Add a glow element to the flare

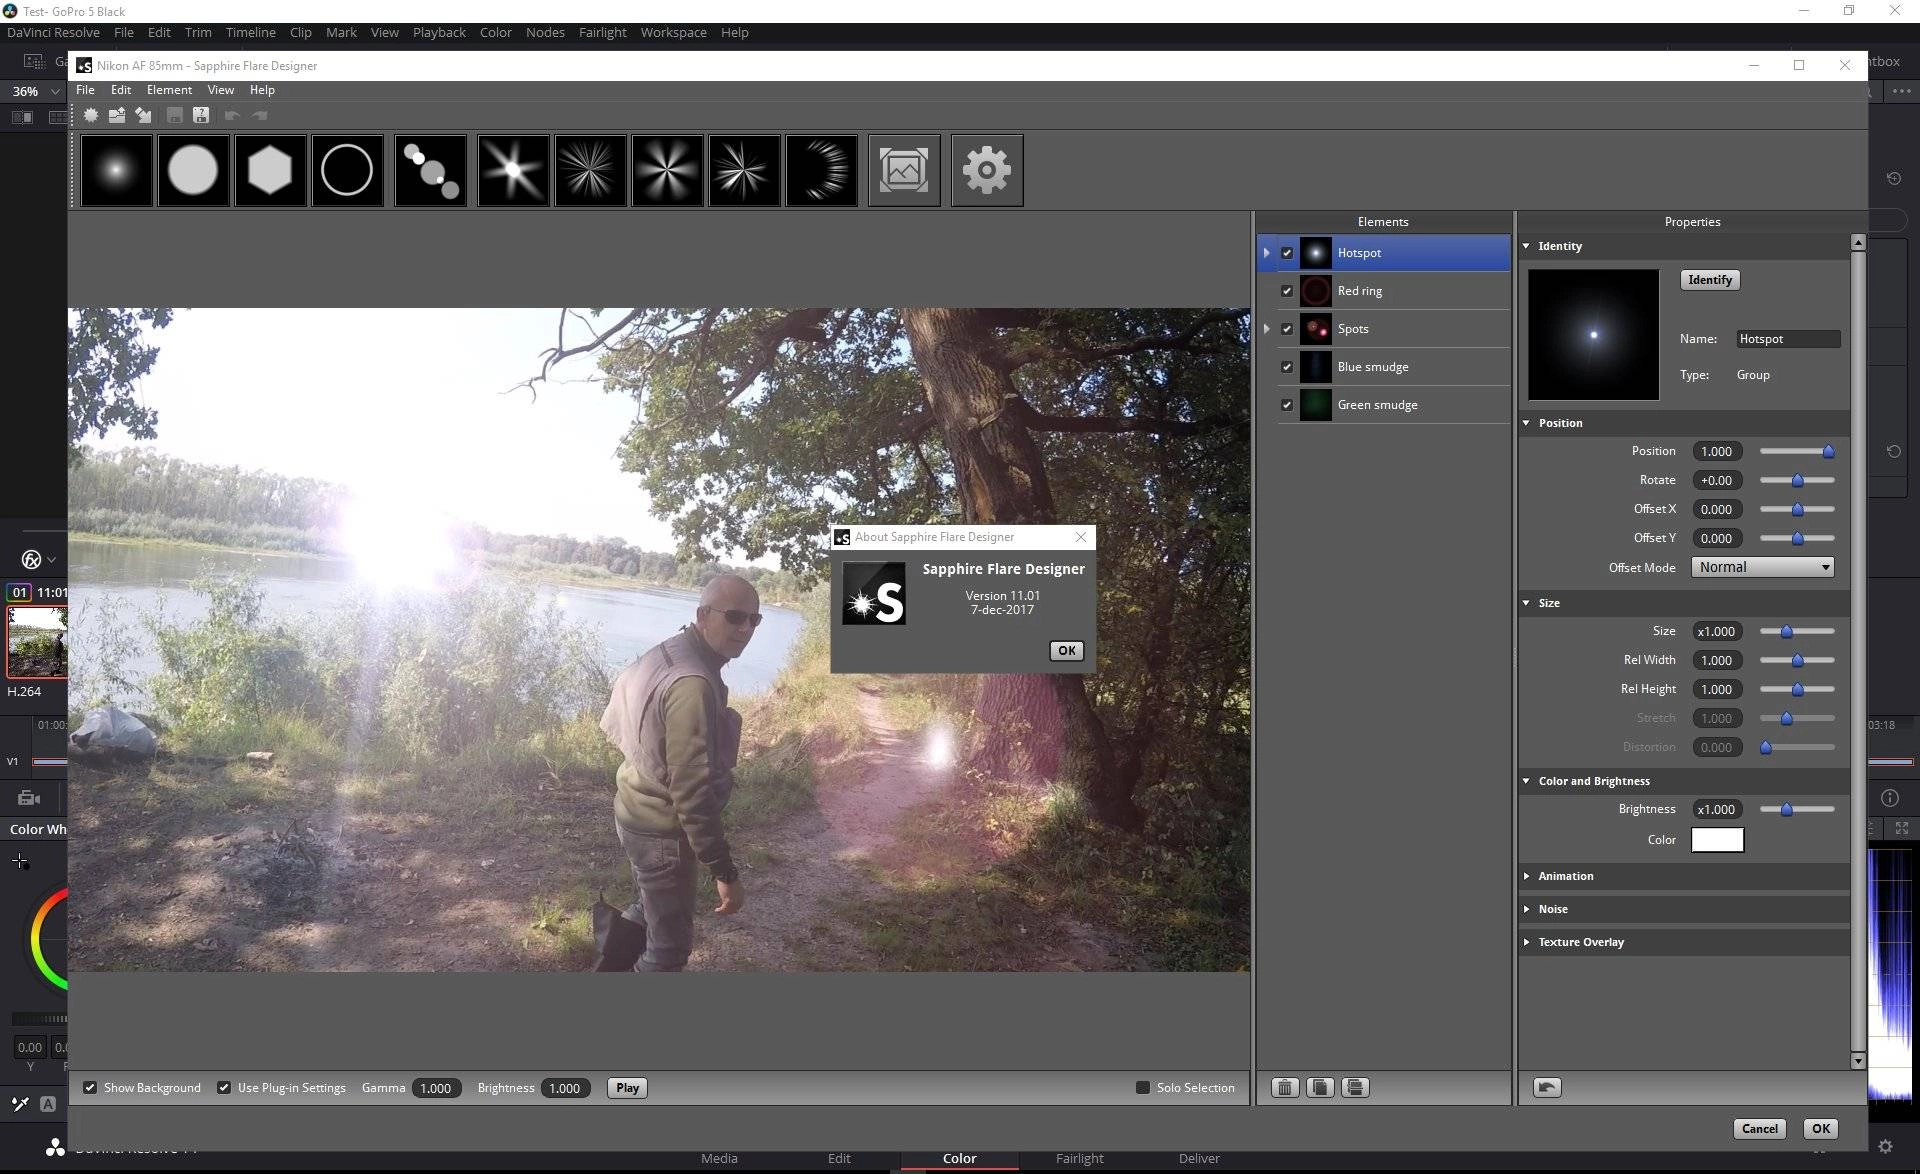click(x=117, y=171)
